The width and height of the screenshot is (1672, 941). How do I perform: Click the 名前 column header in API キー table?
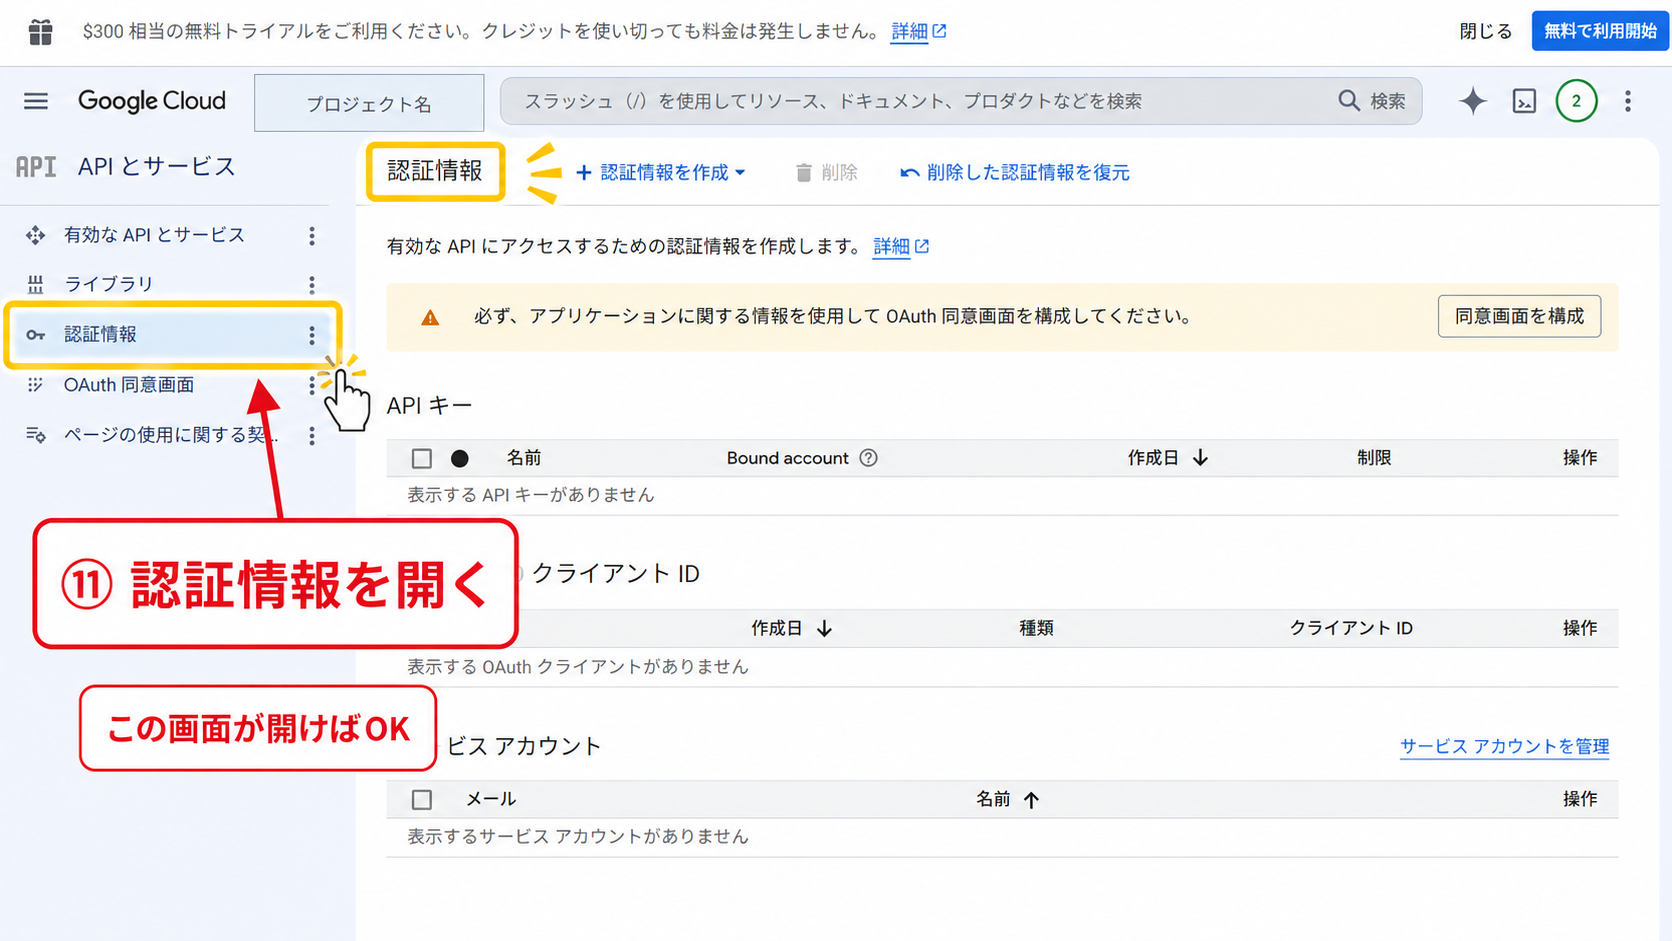click(524, 458)
